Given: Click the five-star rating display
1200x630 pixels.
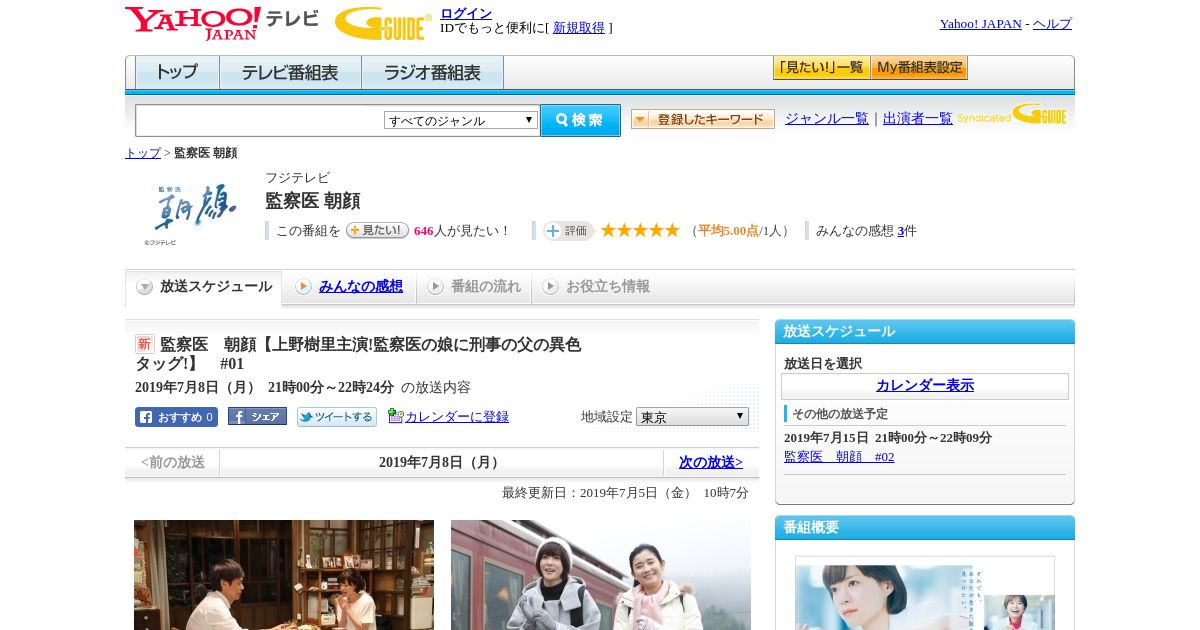Looking at the screenshot, I should click(640, 231).
